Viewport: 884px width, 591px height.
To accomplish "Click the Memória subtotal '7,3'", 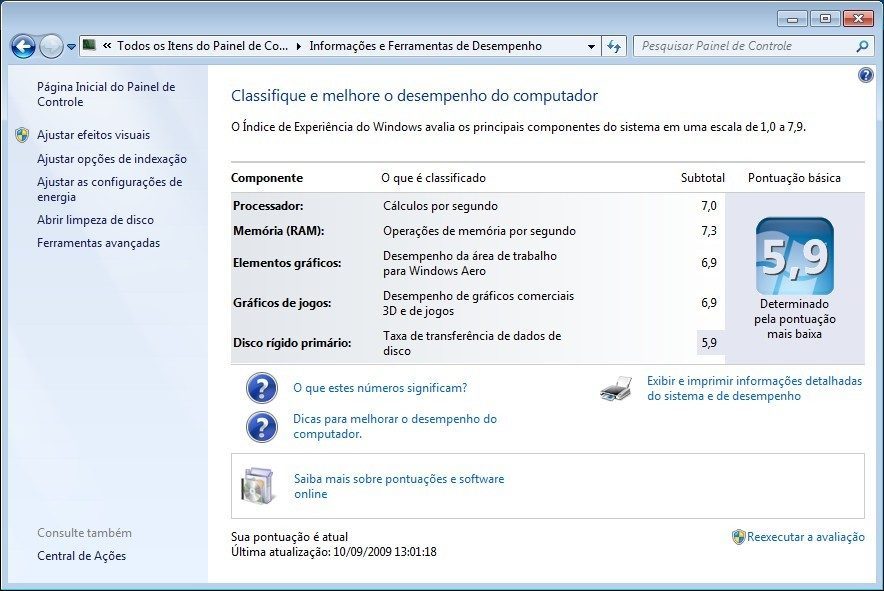I will coord(709,231).
